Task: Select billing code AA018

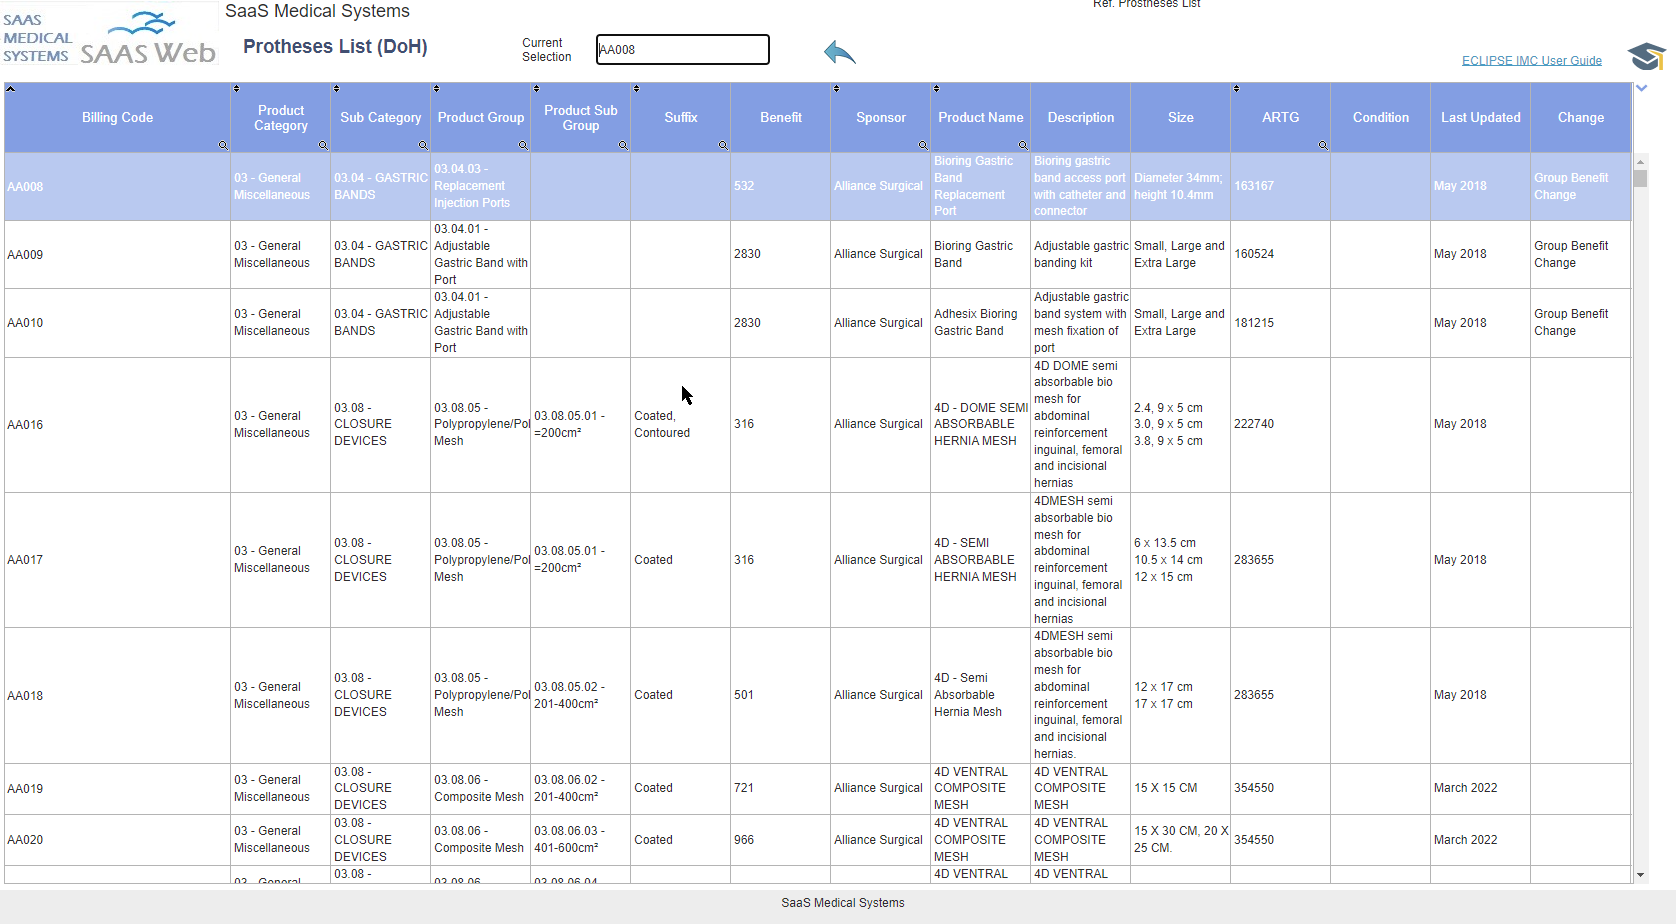Action: click(25, 696)
